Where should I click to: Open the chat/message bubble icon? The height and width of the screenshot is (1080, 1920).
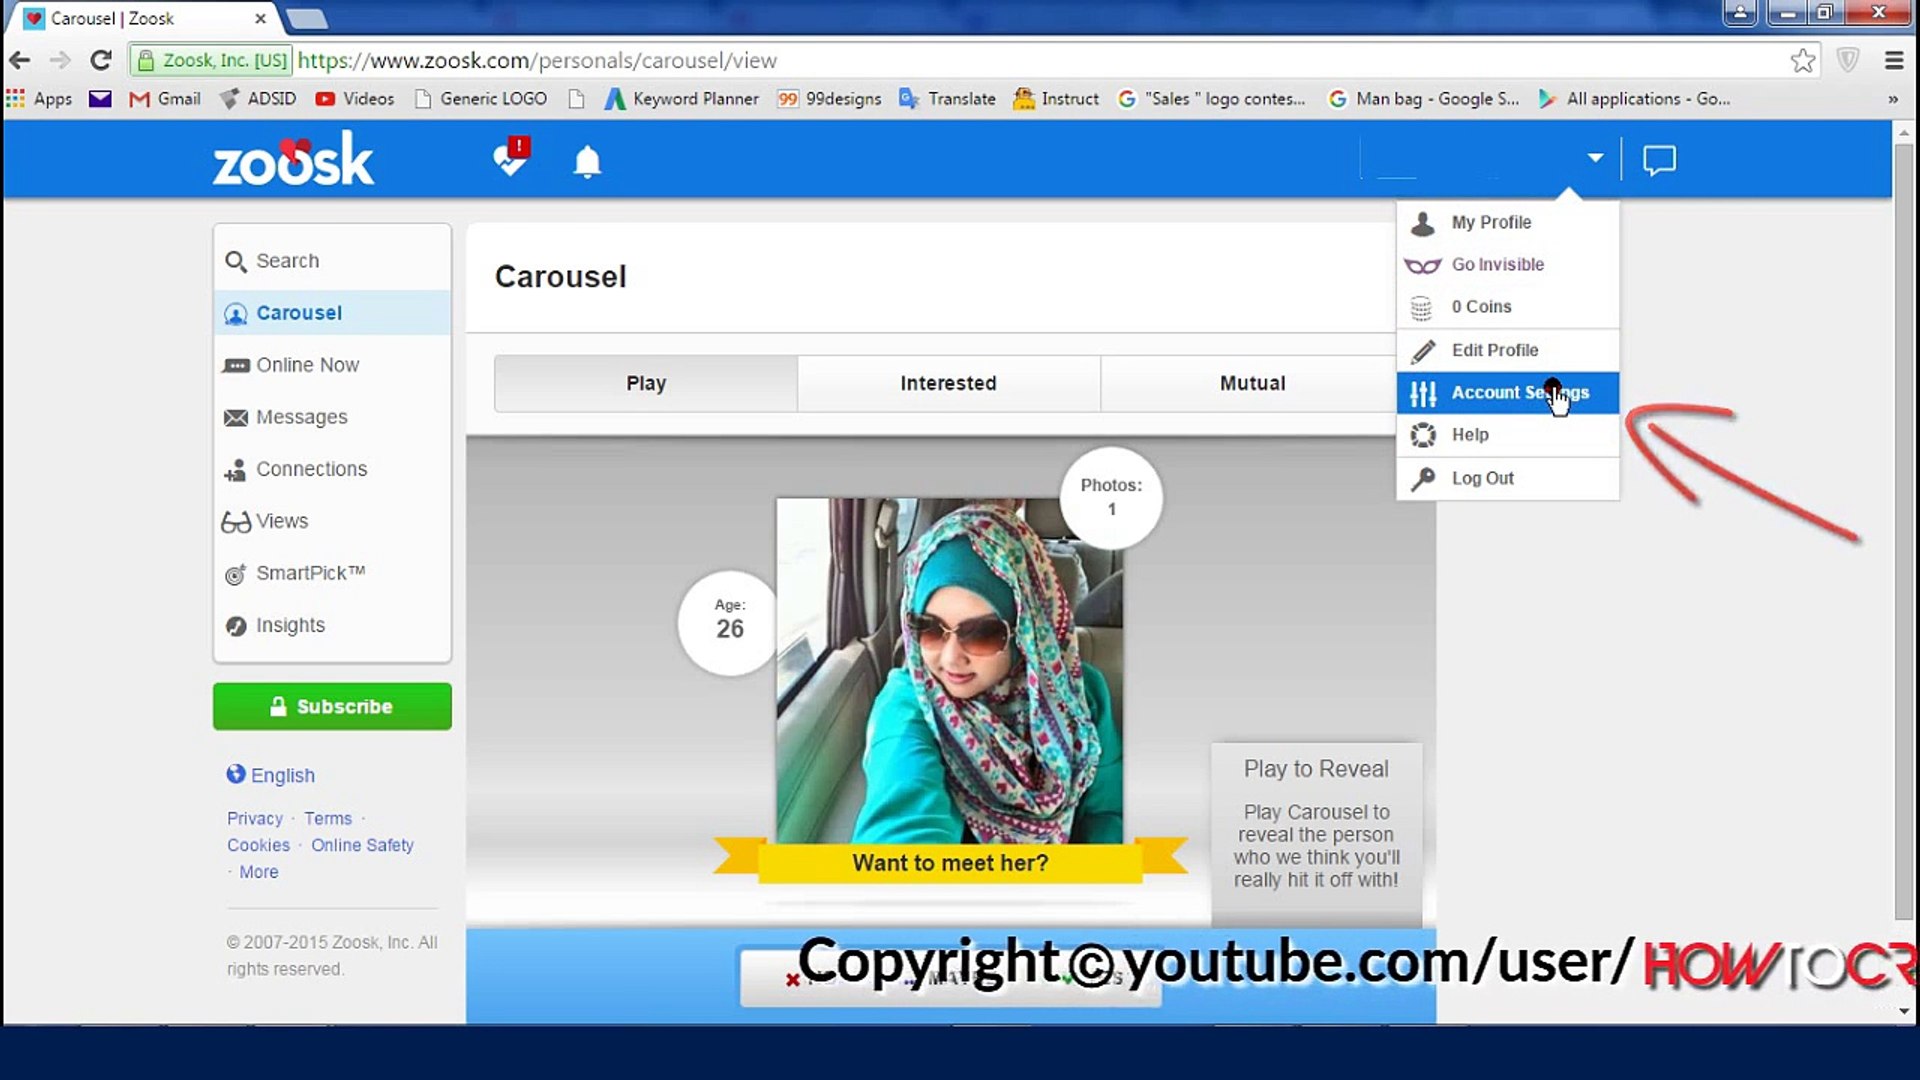click(1660, 160)
